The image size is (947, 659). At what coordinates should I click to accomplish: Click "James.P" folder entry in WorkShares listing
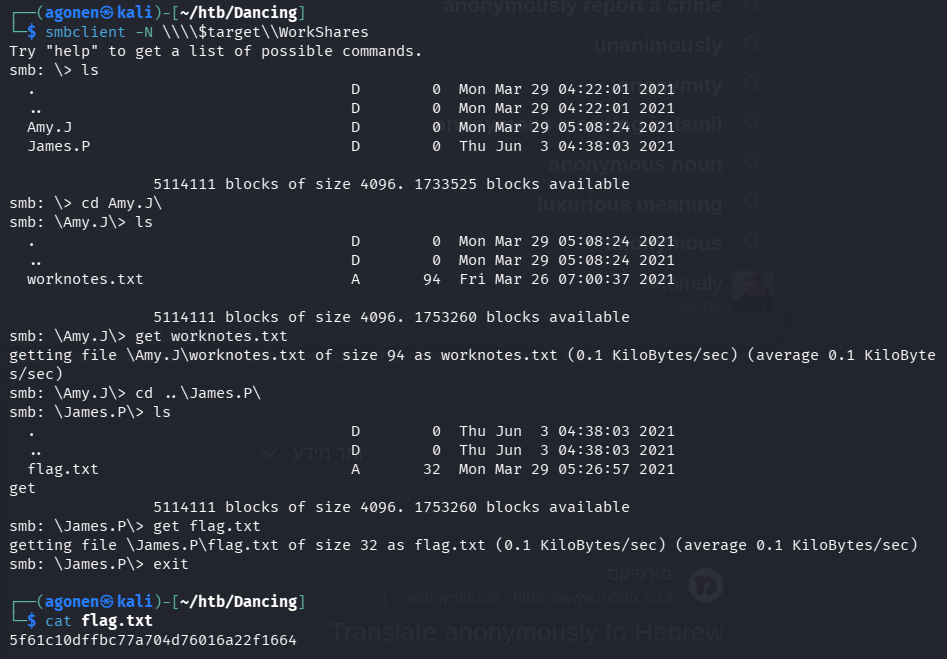[58, 146]
